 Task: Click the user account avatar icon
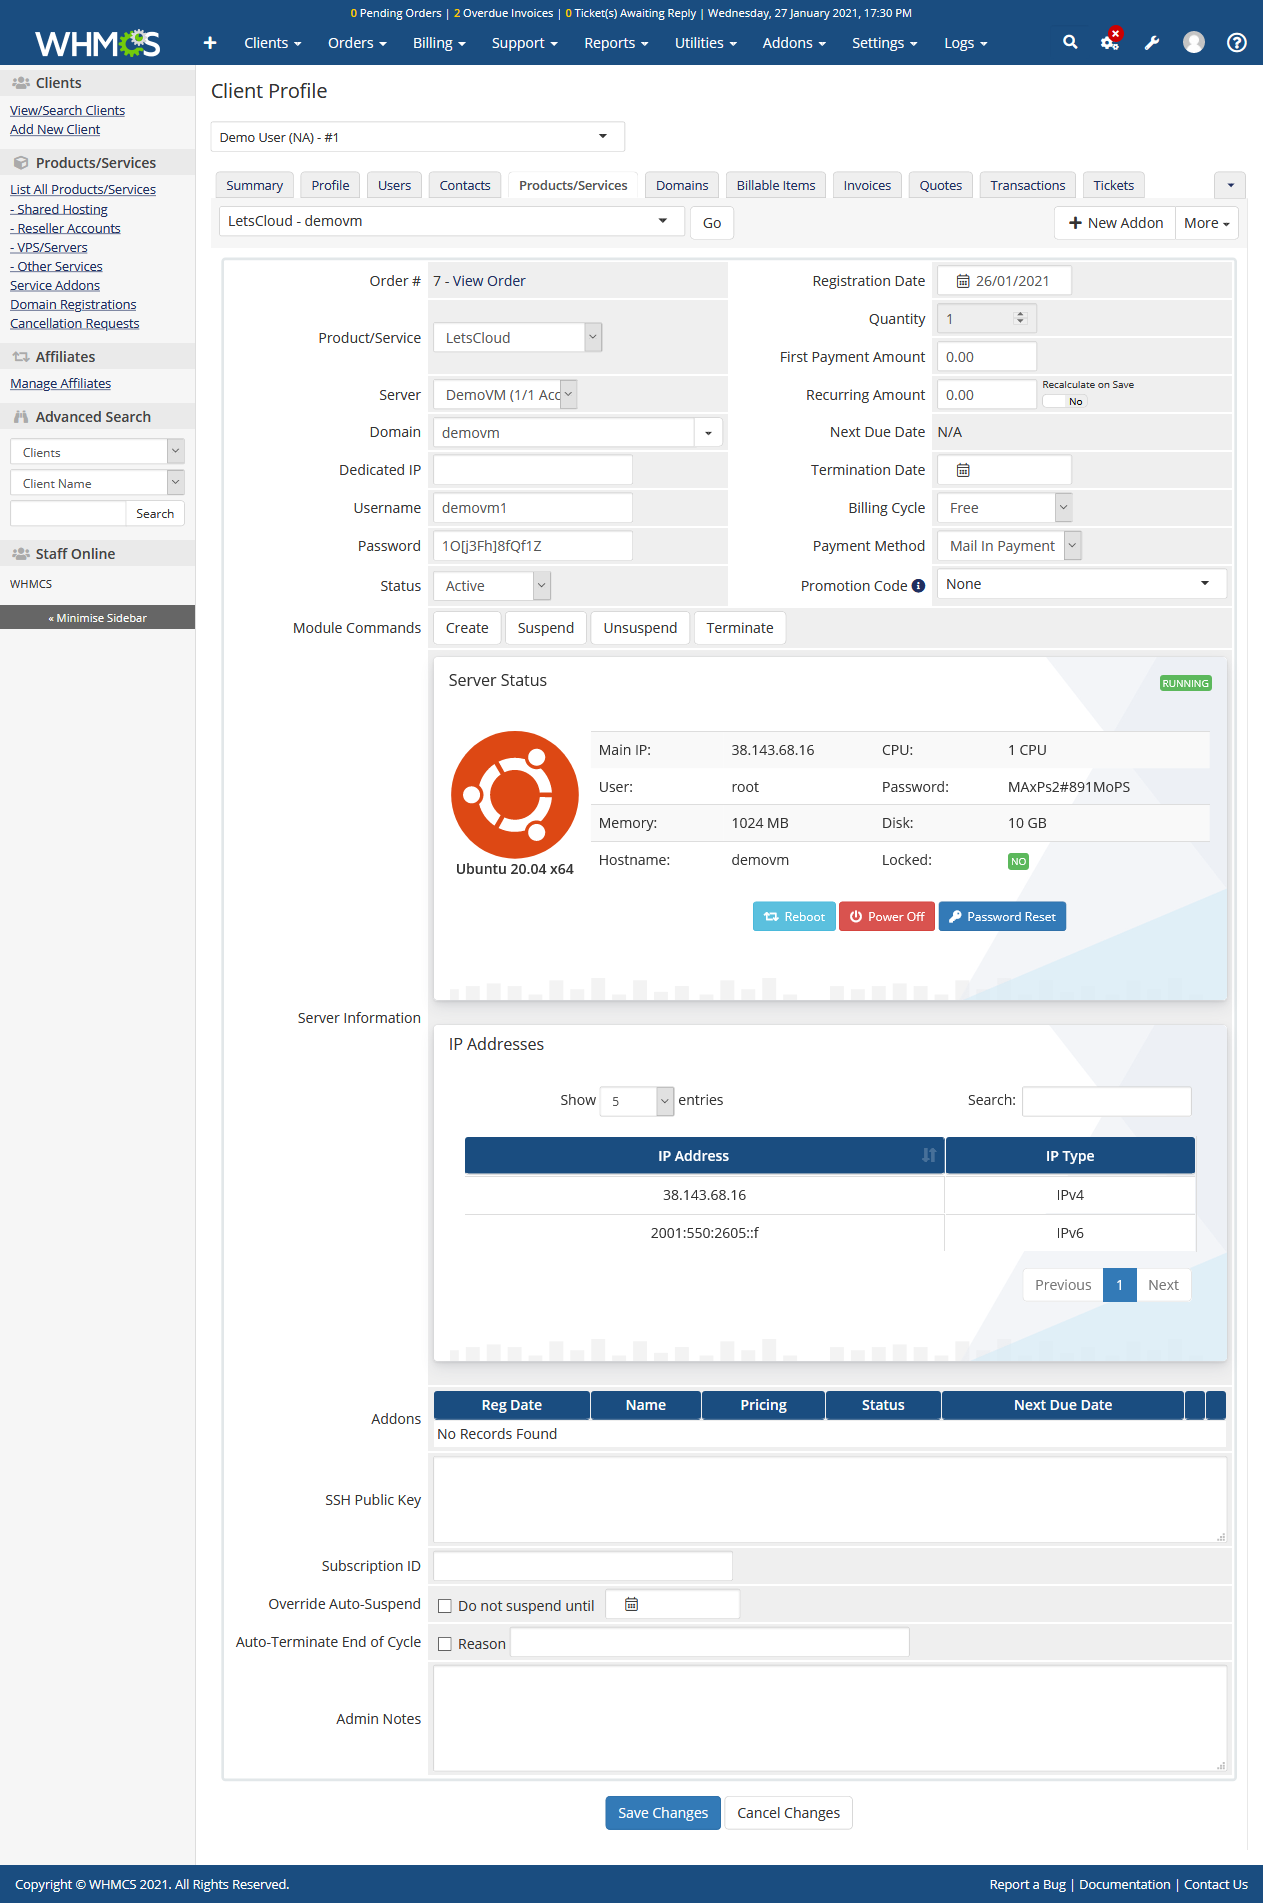point(1194,42)
